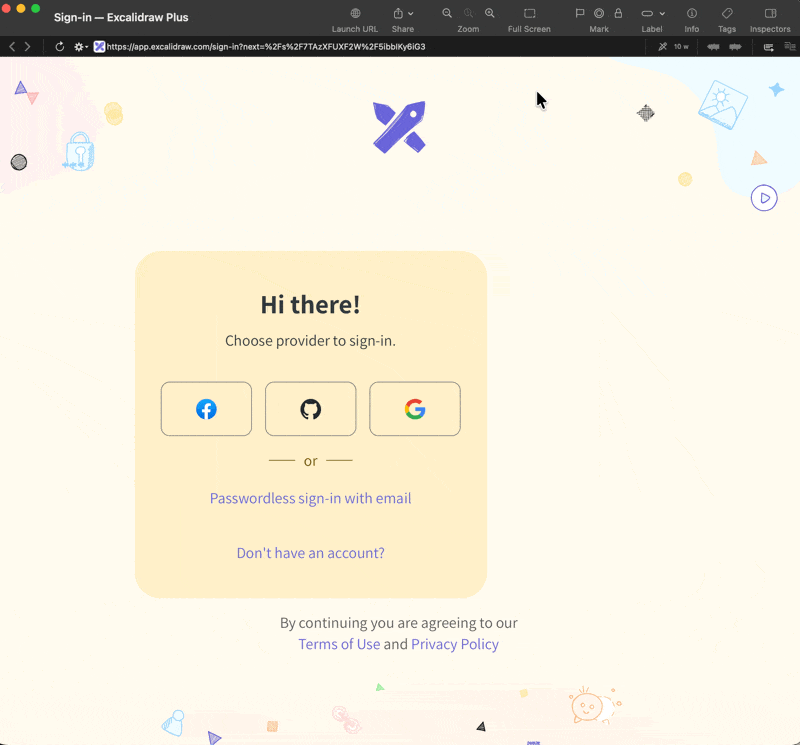Expand the Label dropdown
This screenshot has width=800, height=745.
[652, 13]
